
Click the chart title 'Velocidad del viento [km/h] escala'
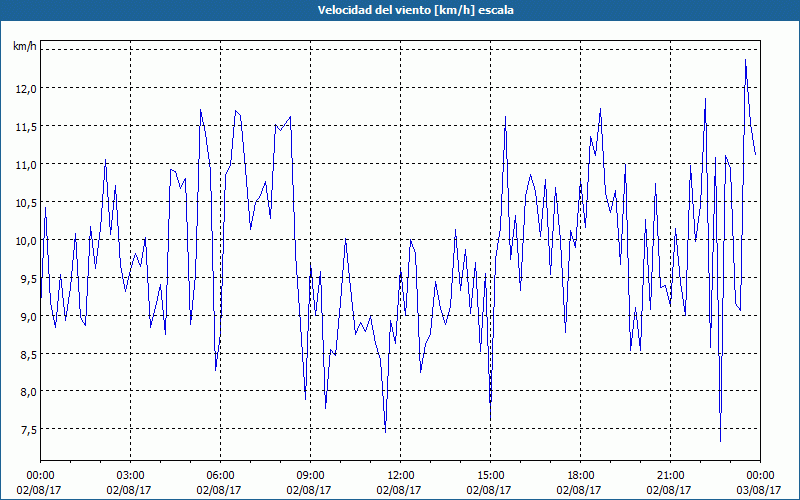tap(415, 10)
